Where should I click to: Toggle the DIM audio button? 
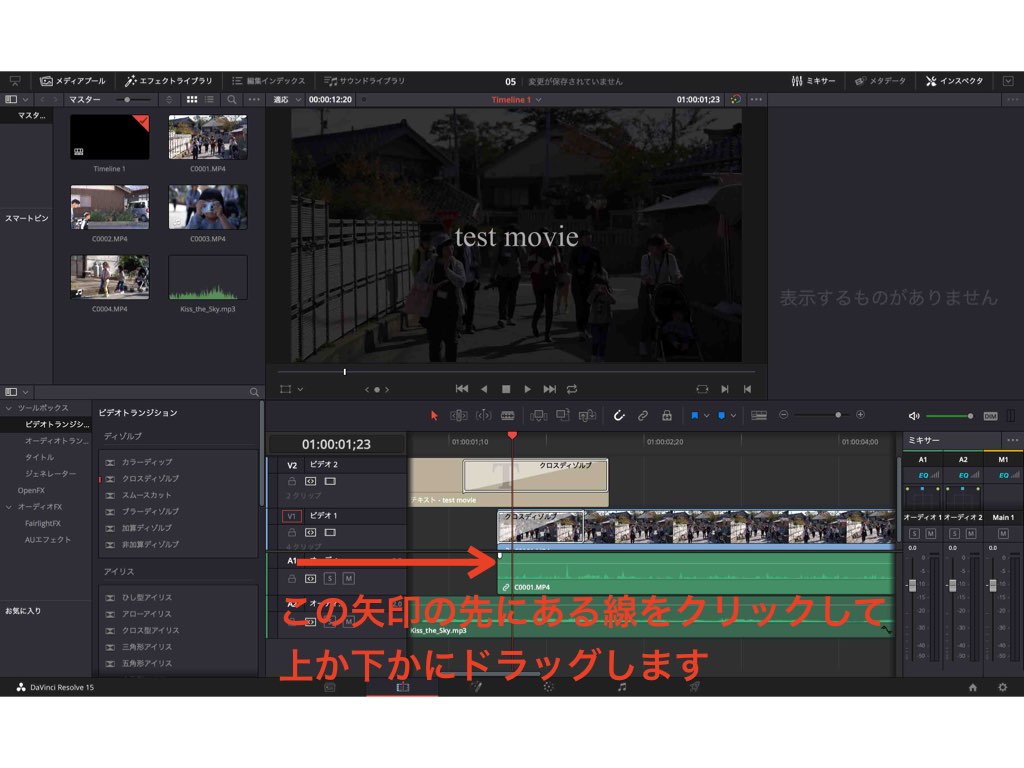[x=991, y=416]
